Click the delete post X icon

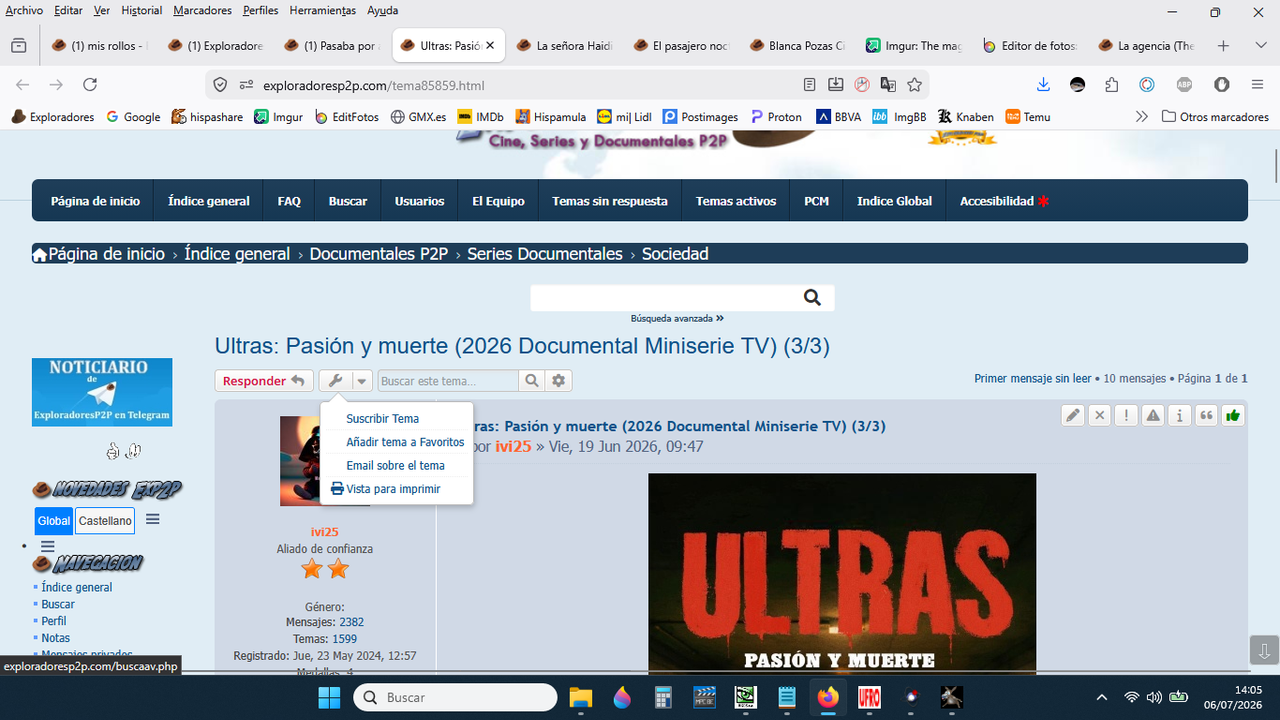(1100, 415)
